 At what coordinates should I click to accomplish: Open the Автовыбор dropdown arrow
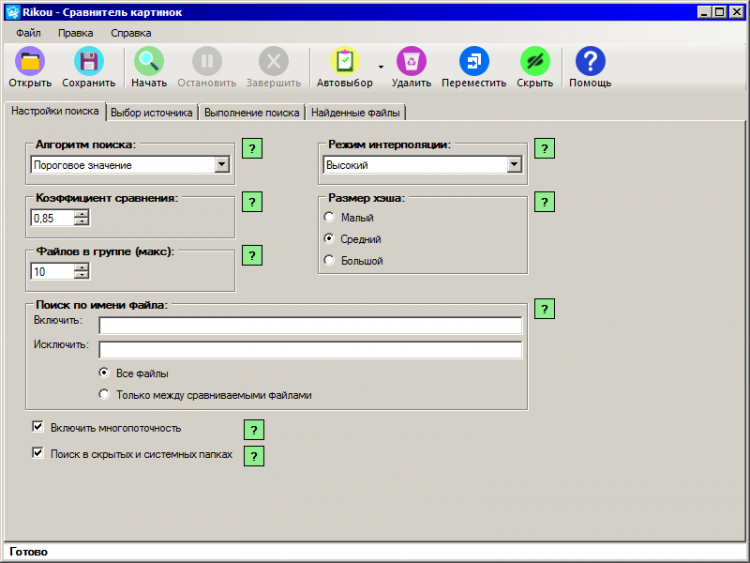click(381, 67)
